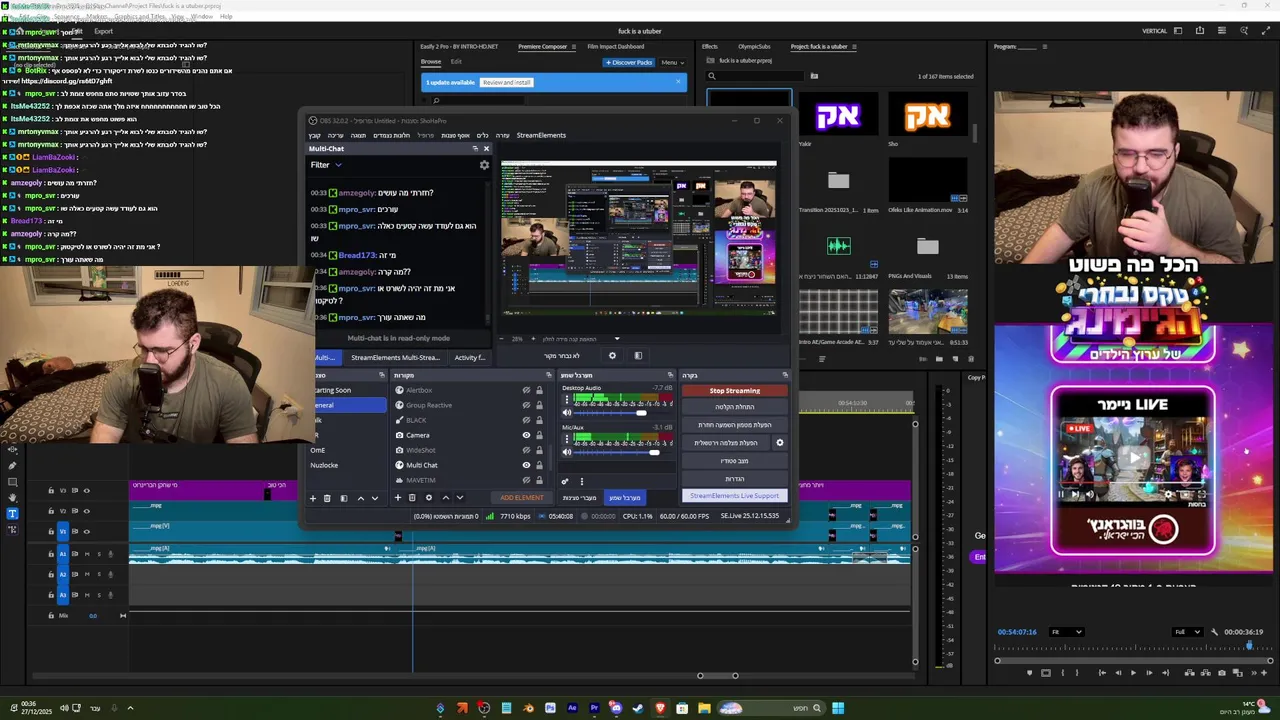Mute track A1 with M button

tap(86, 554)
